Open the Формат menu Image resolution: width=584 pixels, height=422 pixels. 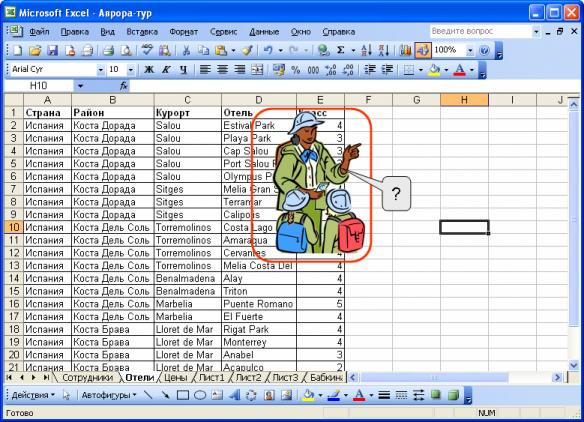(184, 32)
